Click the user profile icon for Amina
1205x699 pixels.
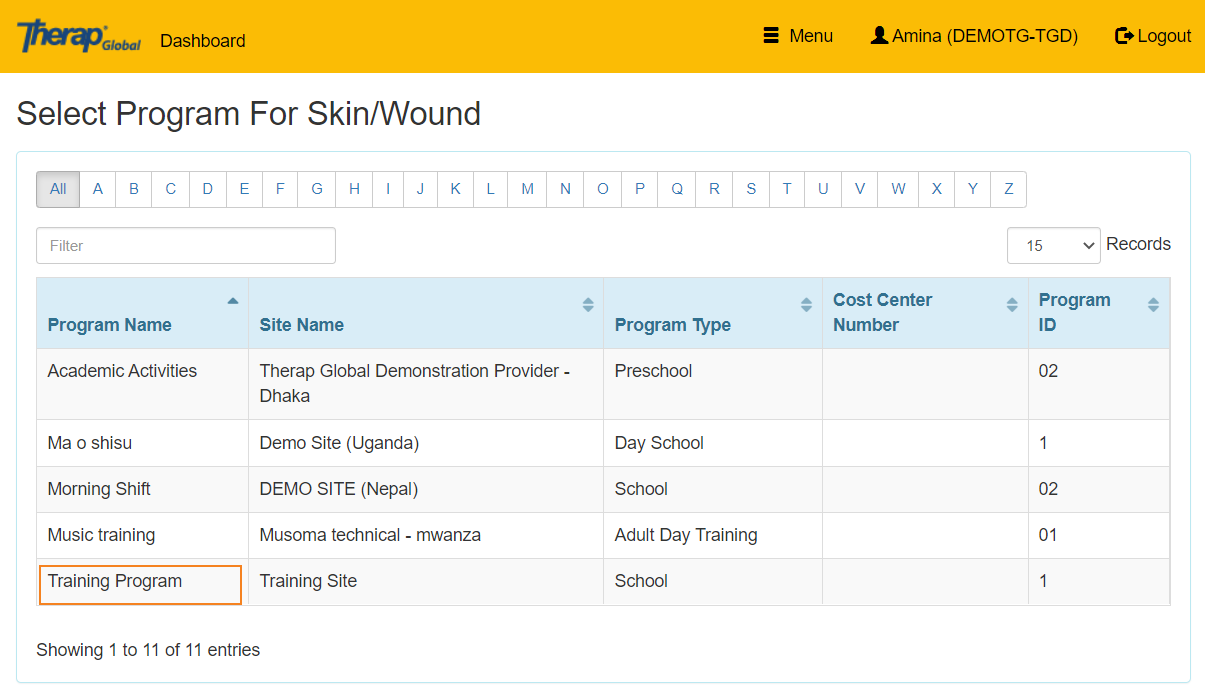[879, 36]
